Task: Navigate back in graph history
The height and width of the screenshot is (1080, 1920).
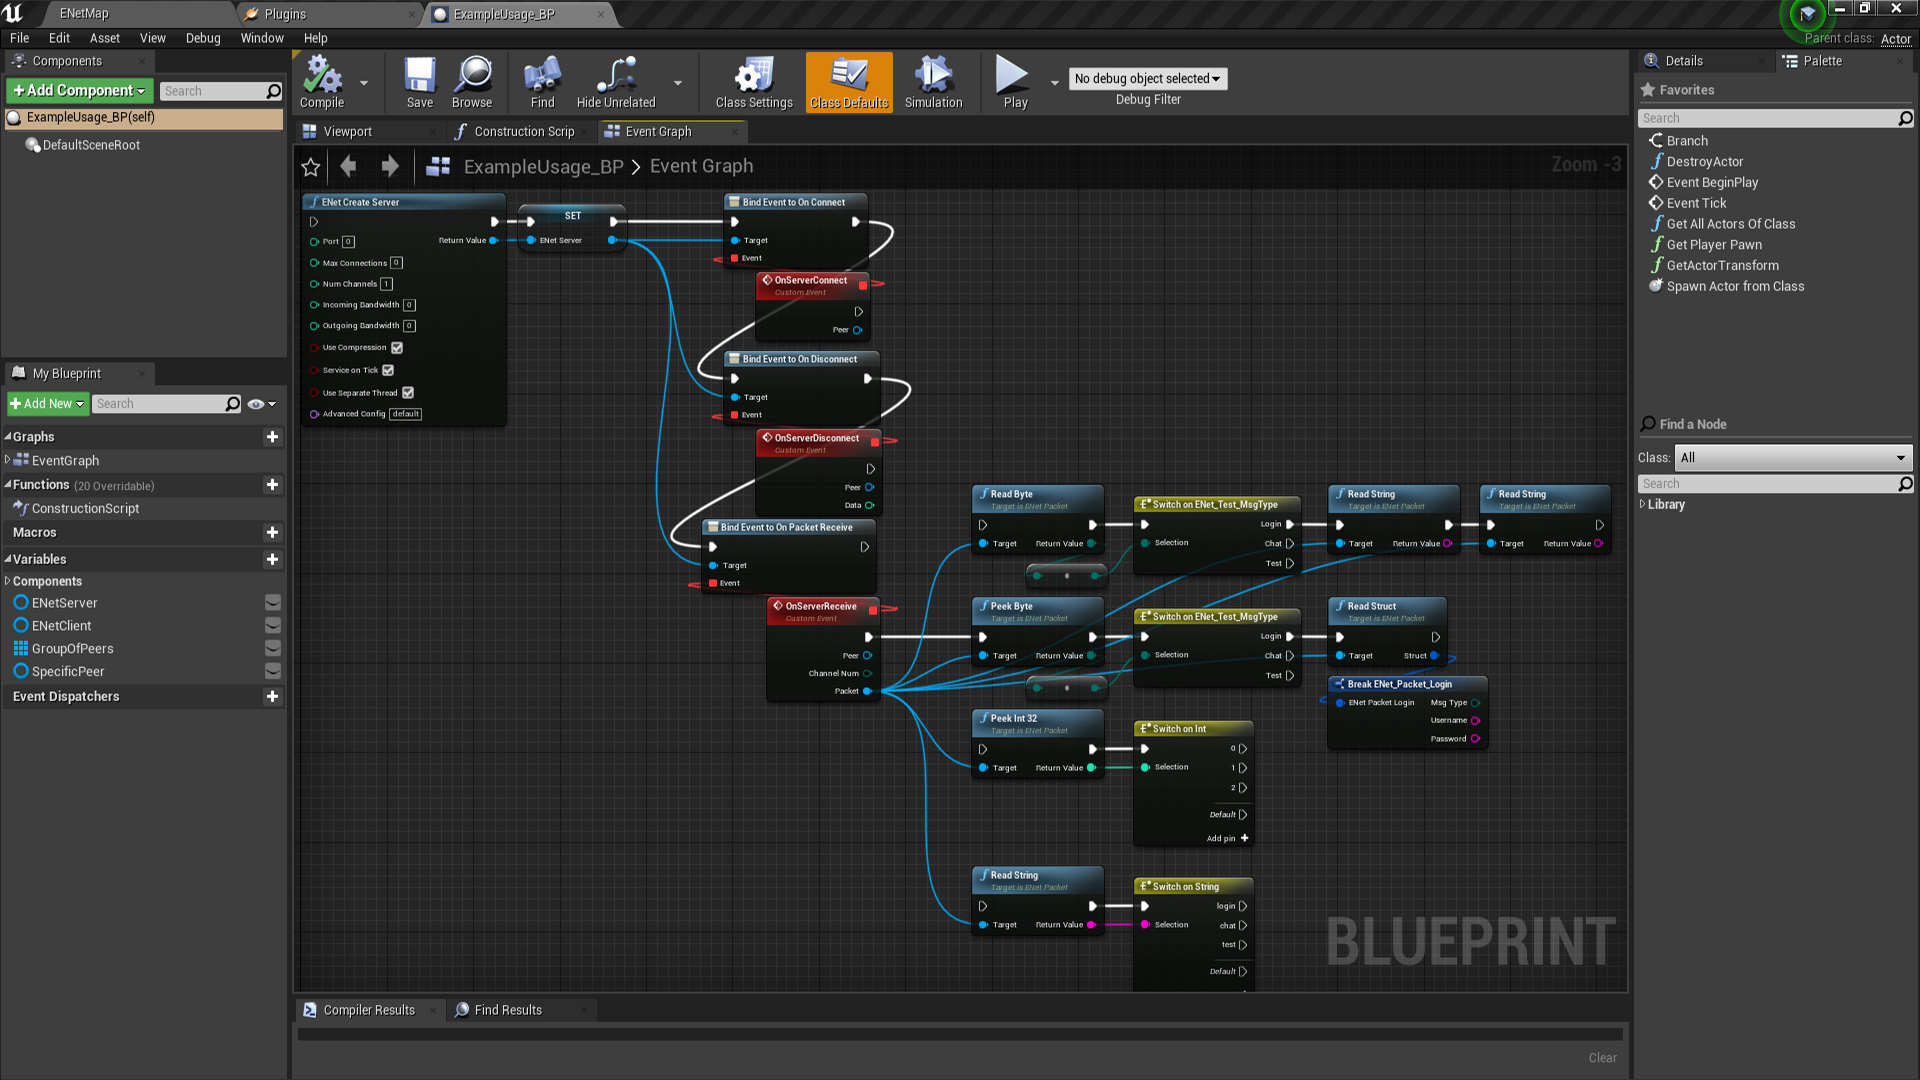Action: [x=348, y=166]
